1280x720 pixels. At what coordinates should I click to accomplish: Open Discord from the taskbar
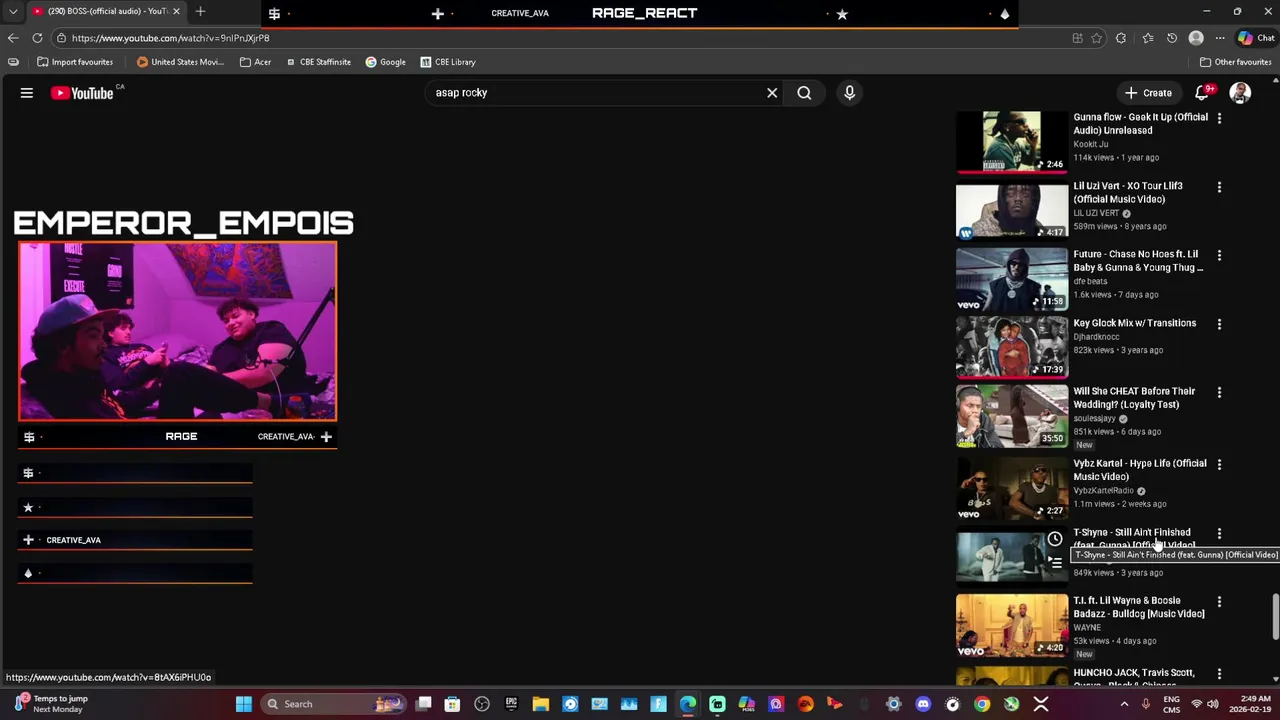pos(923,704)
